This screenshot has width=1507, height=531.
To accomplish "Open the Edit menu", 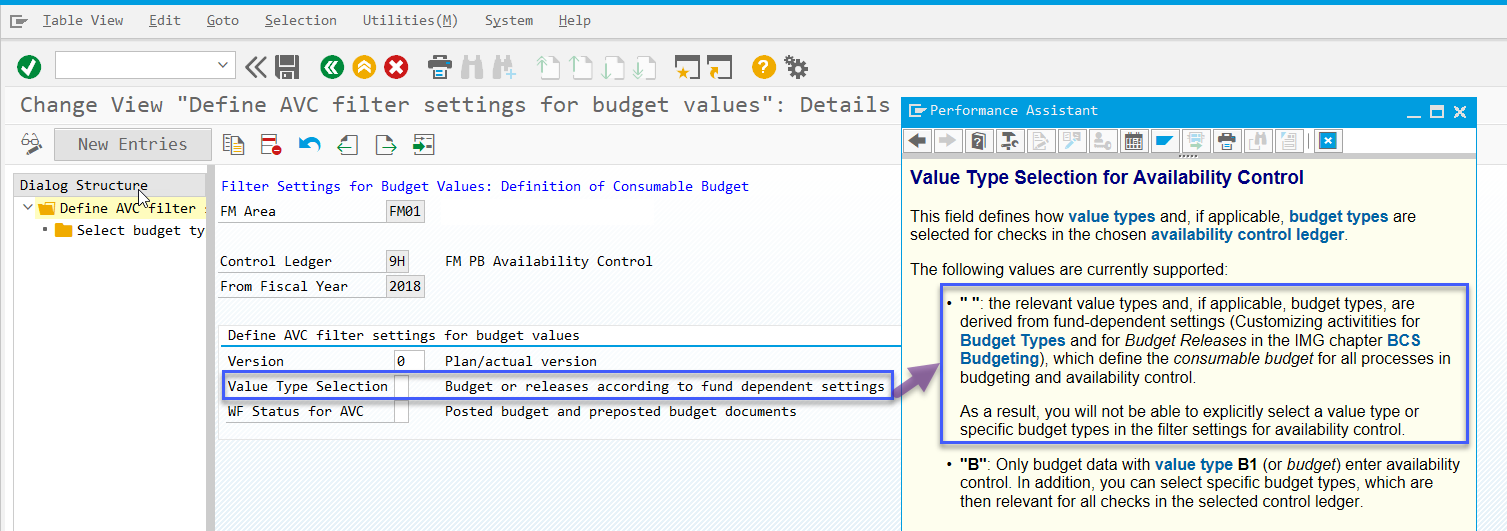I will click(x=165, y=20).
